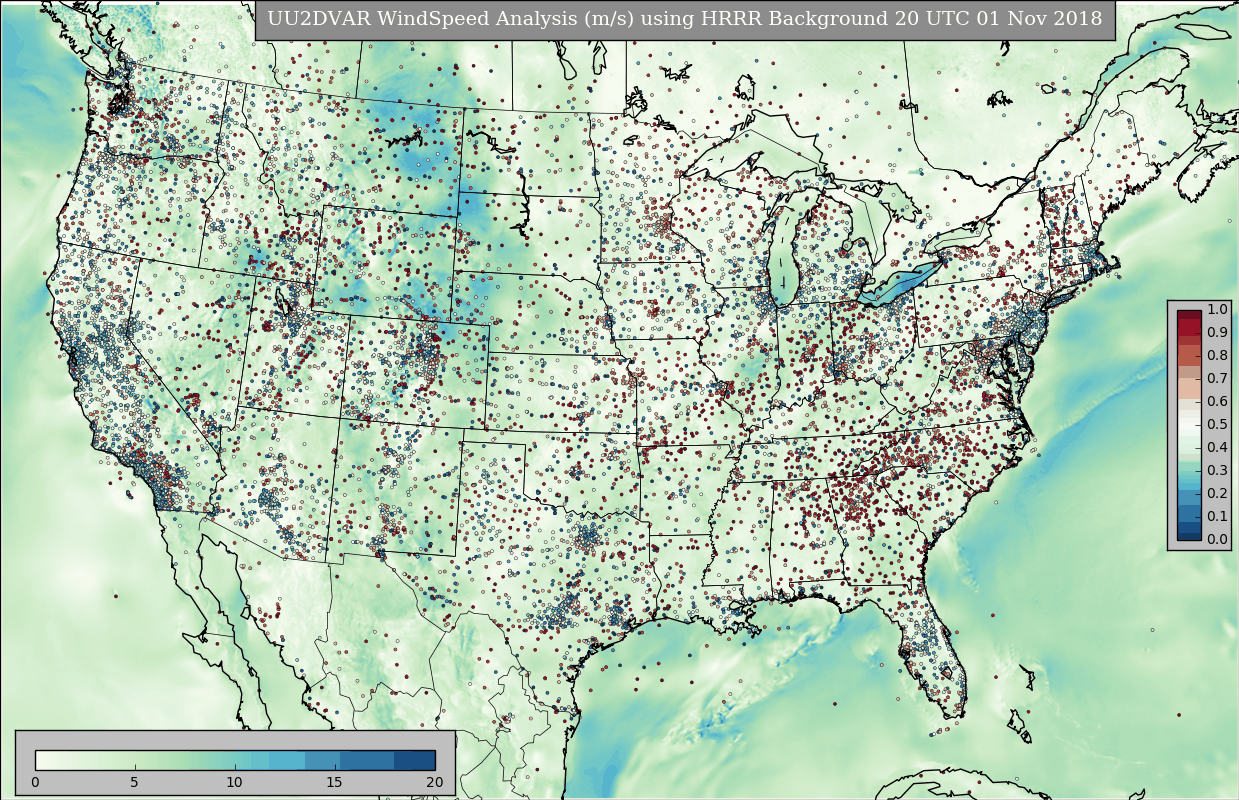Click the 1.0 label on vertical colorbar
The width and height of the screenshot is (1239, 800).
tap(1217, 309)
